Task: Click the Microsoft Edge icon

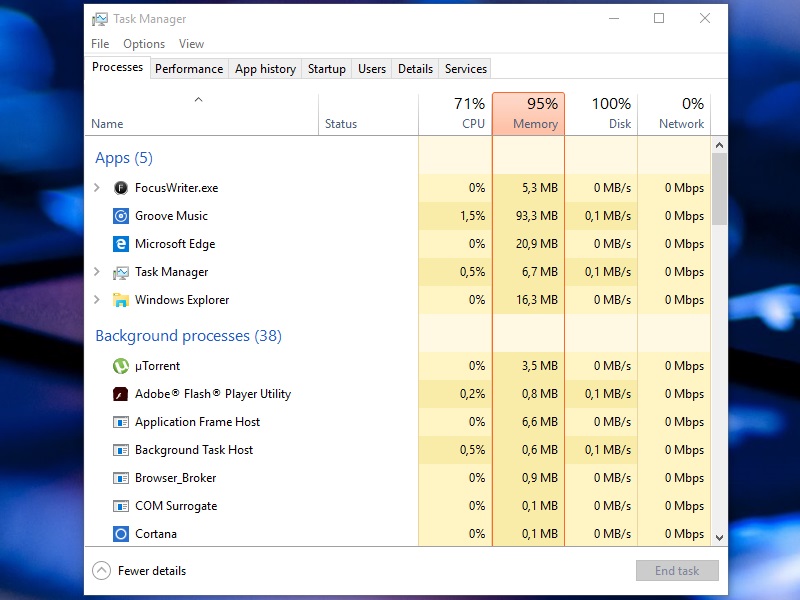Action: [120, 244]
